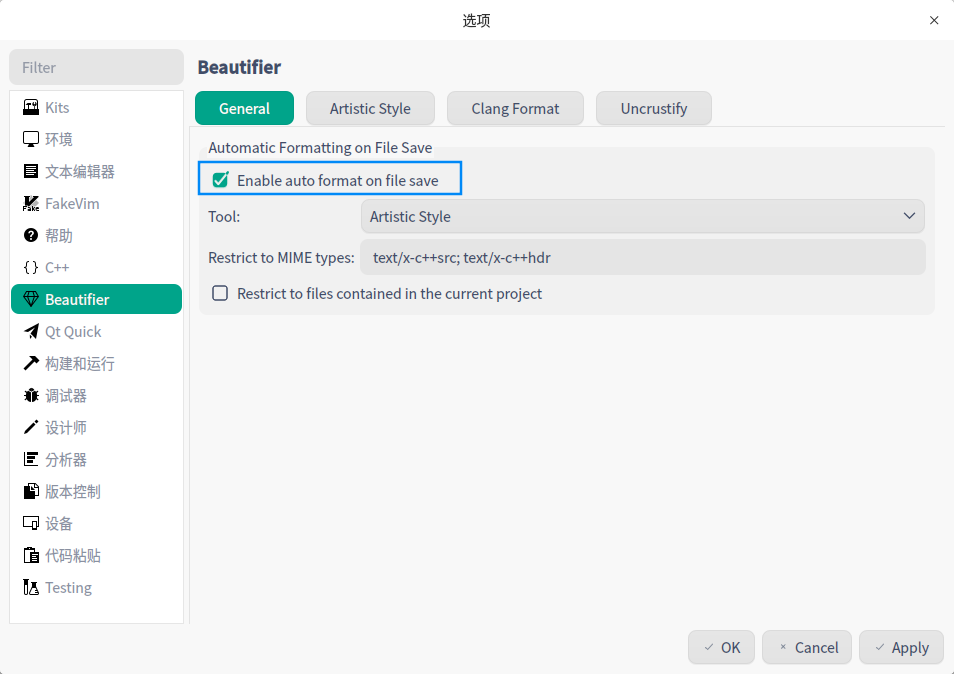Edit the Restrict to MIME types field
Screen dimensions: 954x674
pyautogui.click(x=642, y=258)
